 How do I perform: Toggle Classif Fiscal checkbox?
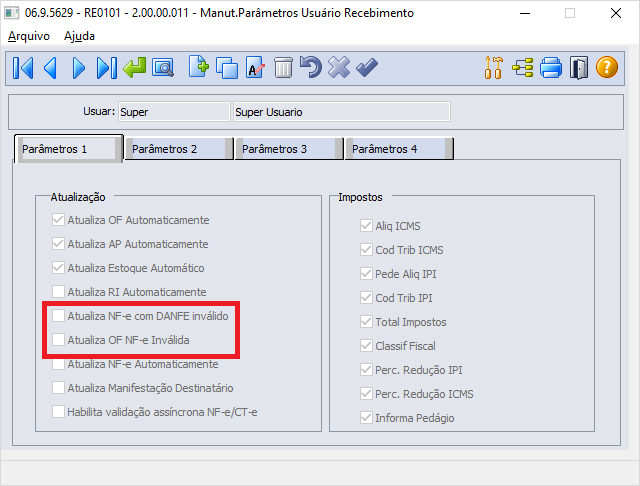click(366, 346)
